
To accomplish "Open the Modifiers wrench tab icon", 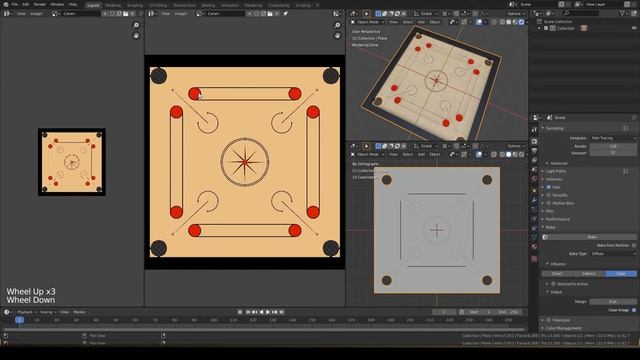I will pos(534,200).
